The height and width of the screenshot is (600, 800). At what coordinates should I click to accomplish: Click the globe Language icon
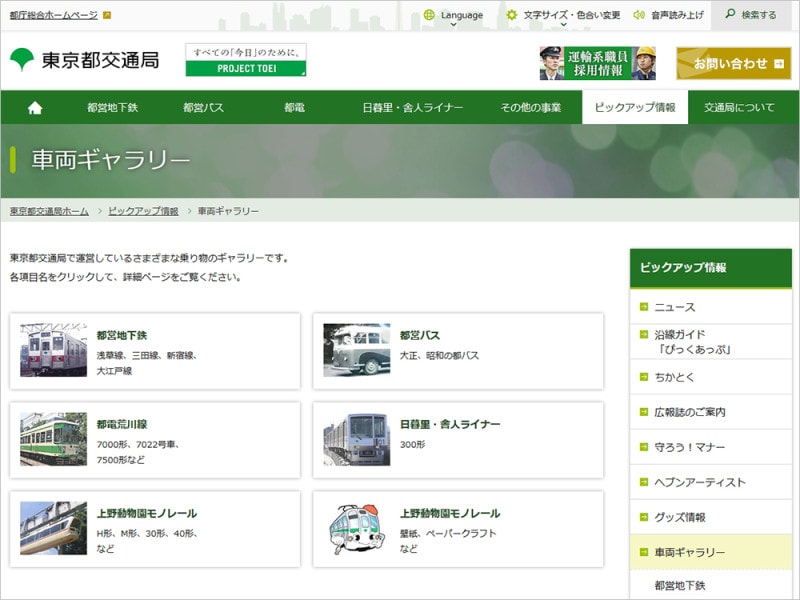click(429, 15)
